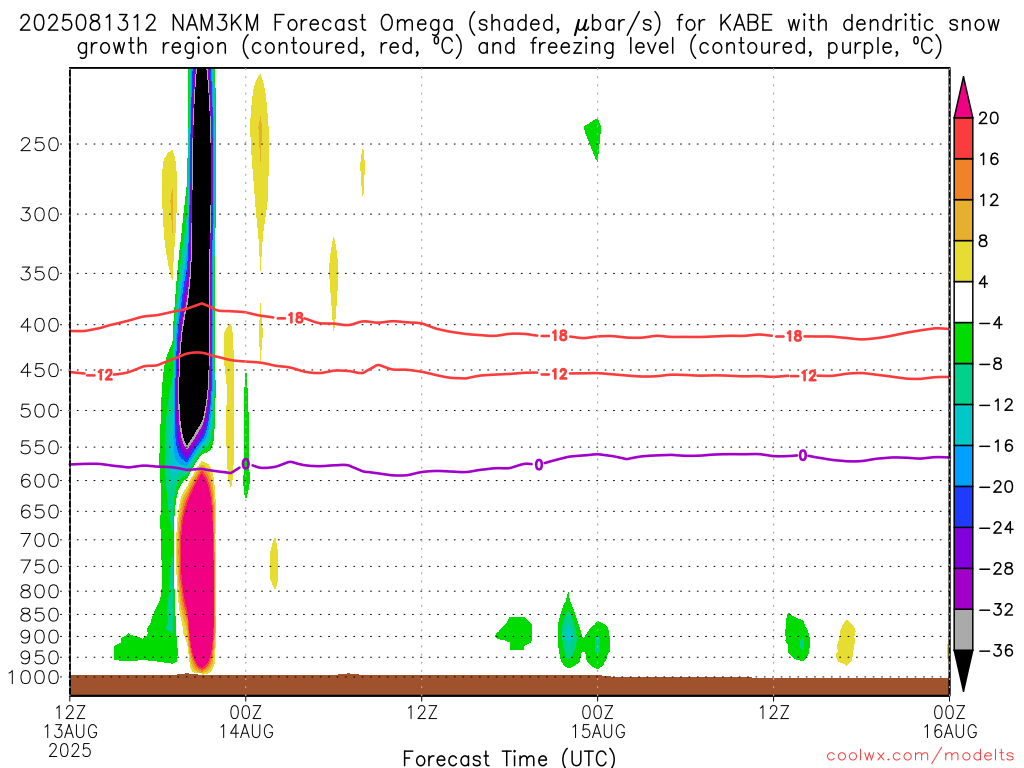Click the 400 pressure level label
Screen dimensions: 1024x768
(39, 325)
